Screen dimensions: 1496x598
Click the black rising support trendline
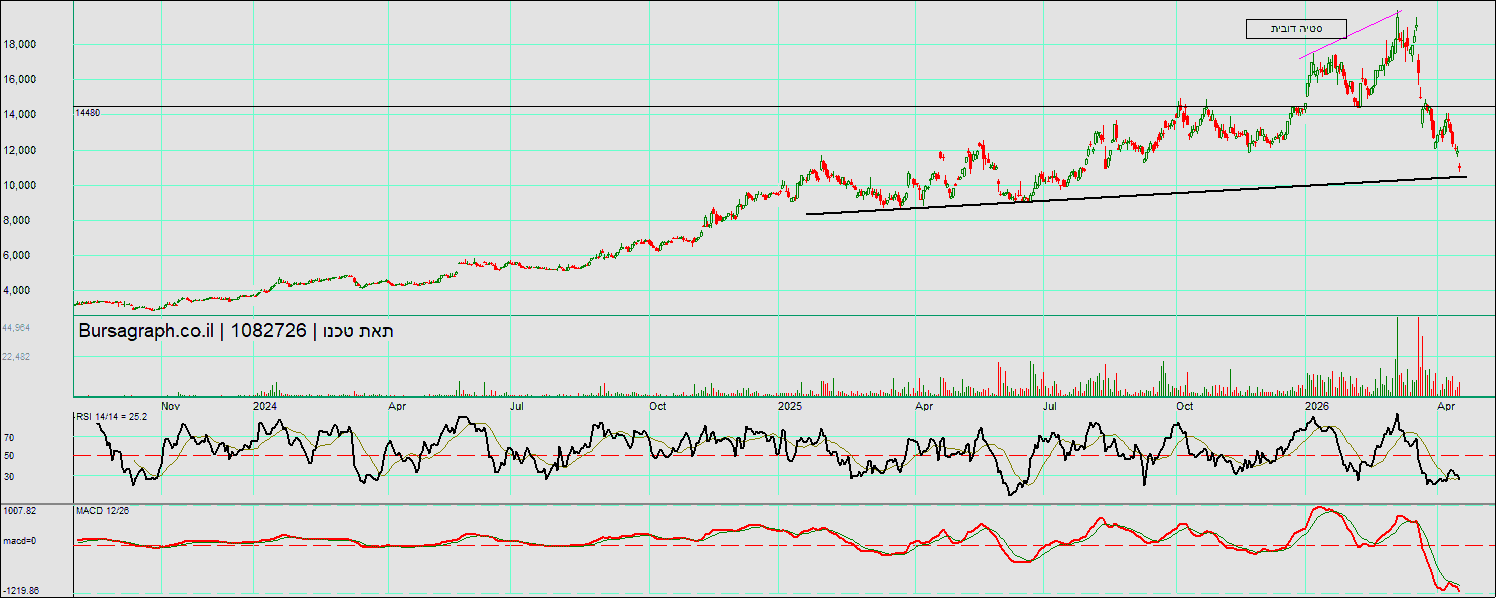pos(1136,195)
